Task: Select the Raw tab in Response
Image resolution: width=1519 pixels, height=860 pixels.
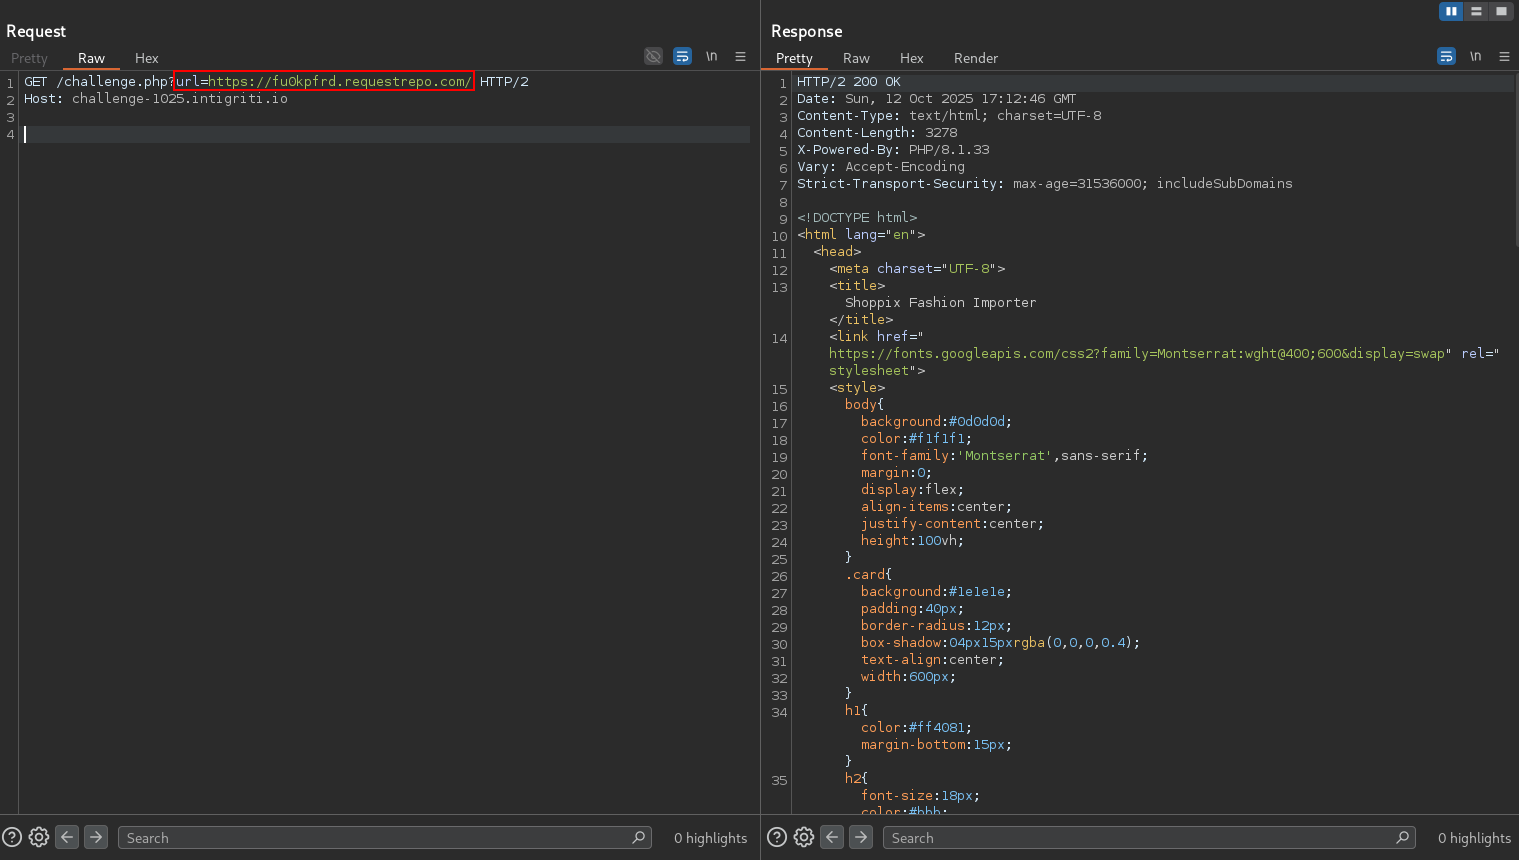Action: 856,58
